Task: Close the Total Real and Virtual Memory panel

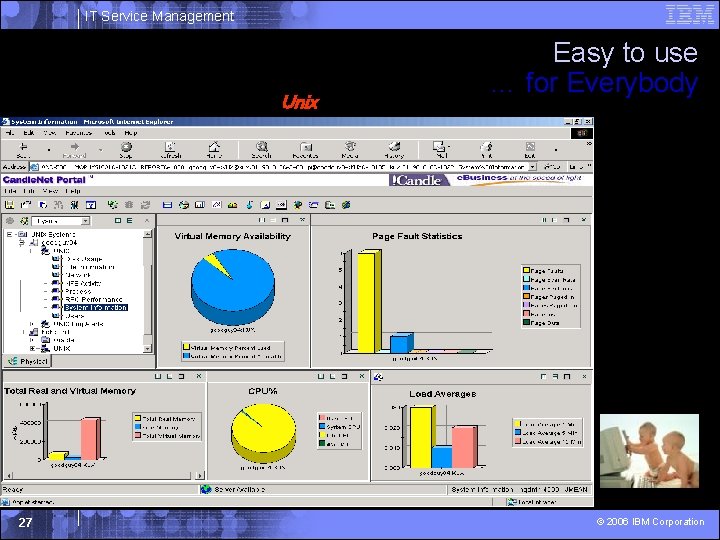Action: pos(199,376)
